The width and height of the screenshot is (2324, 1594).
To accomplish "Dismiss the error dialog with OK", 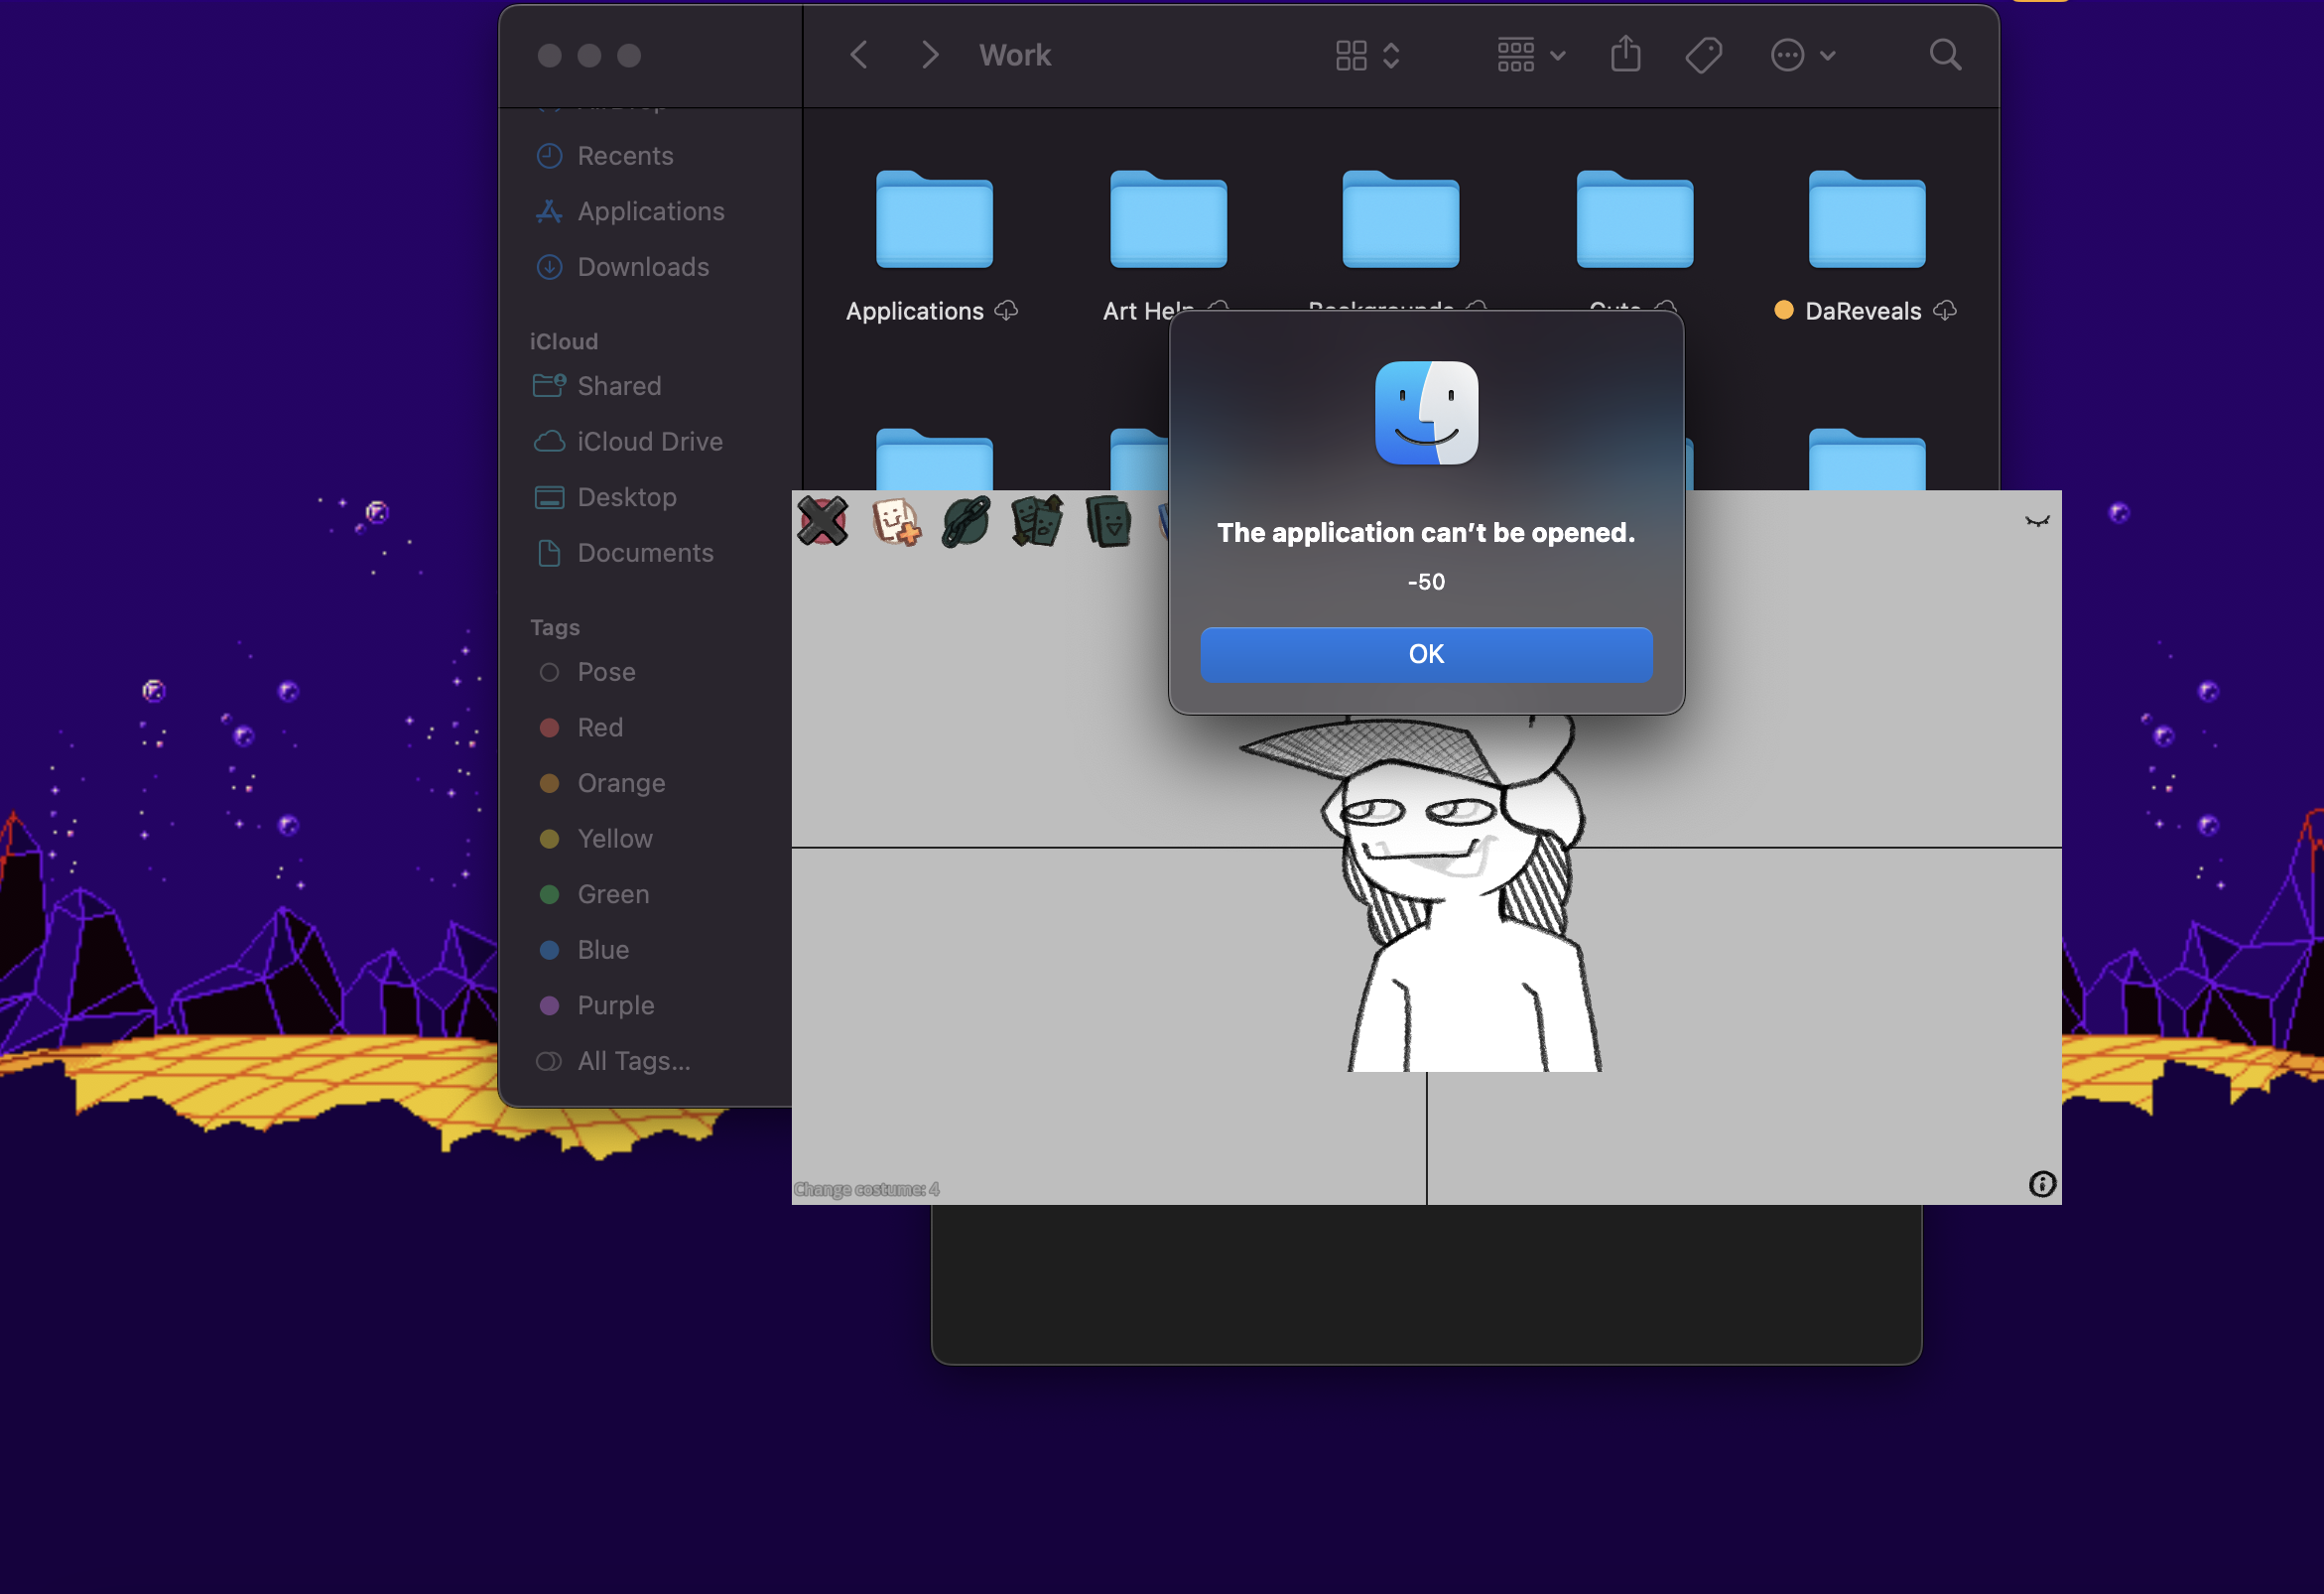I will point(1426,654).
